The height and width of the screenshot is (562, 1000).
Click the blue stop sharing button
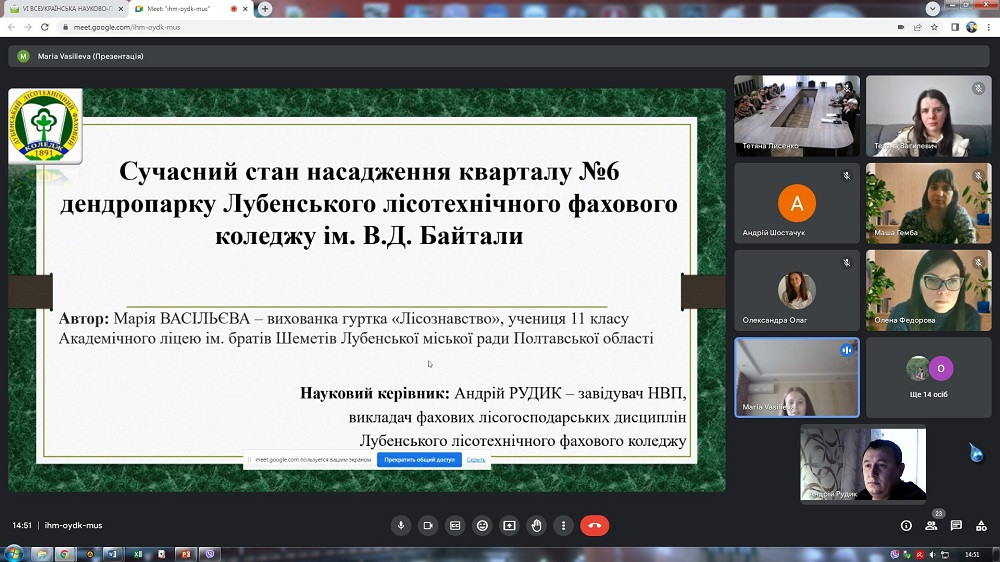coord(419,459)
